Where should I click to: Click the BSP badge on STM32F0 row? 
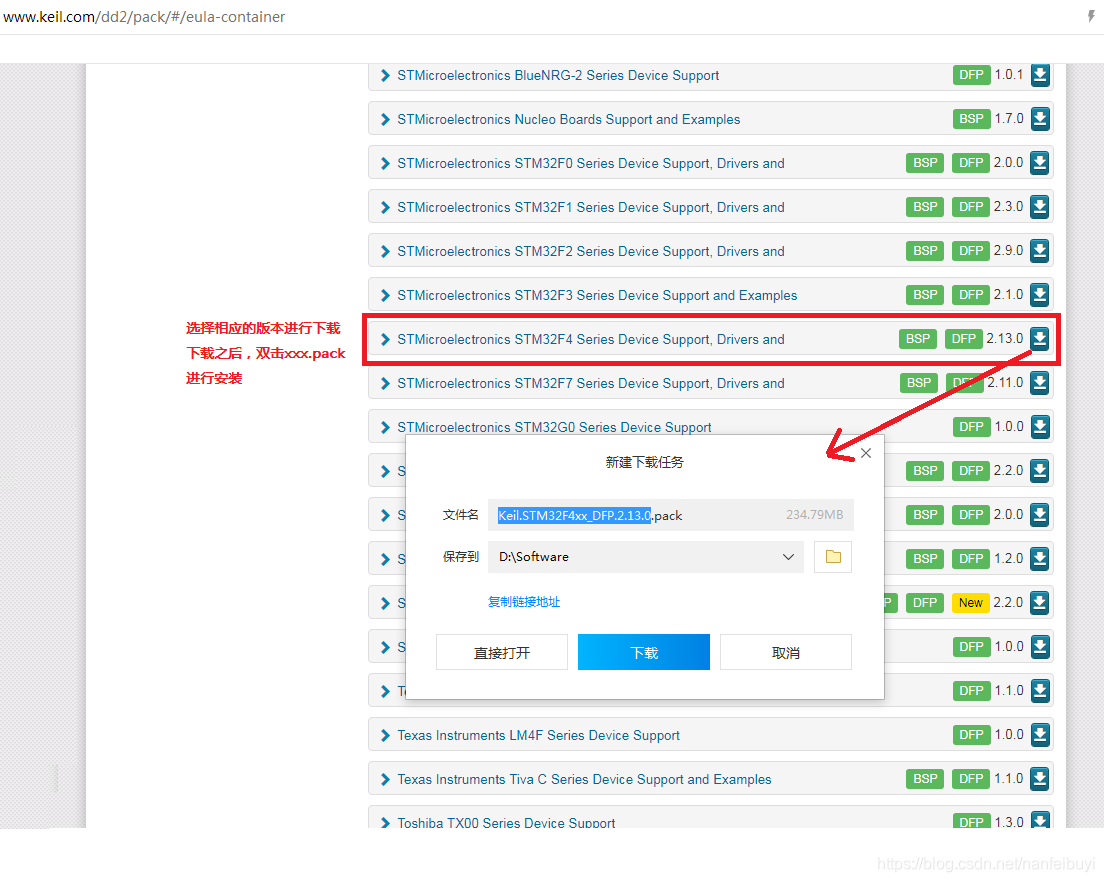pos(924,163)
